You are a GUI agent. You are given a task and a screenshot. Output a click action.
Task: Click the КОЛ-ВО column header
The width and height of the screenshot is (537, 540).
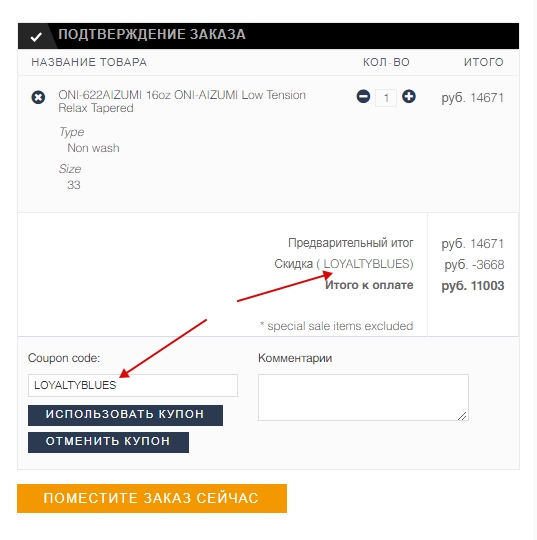386,62
